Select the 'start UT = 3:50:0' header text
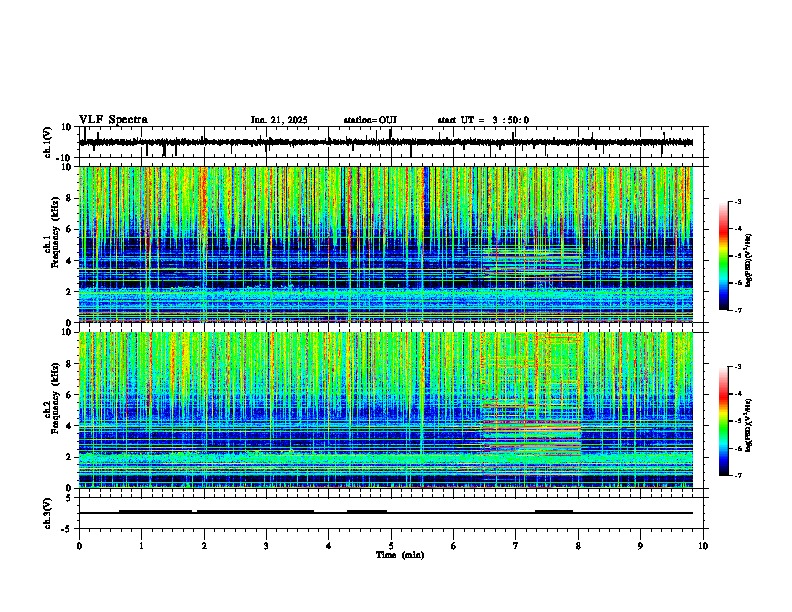 [483, 120]
